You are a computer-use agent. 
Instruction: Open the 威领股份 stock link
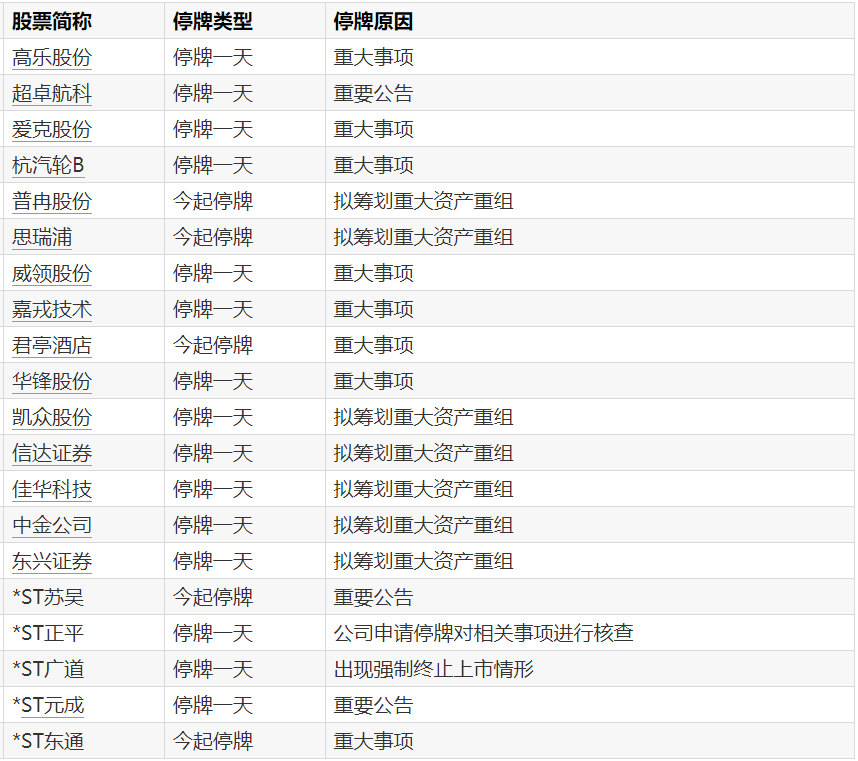(51, 274)
